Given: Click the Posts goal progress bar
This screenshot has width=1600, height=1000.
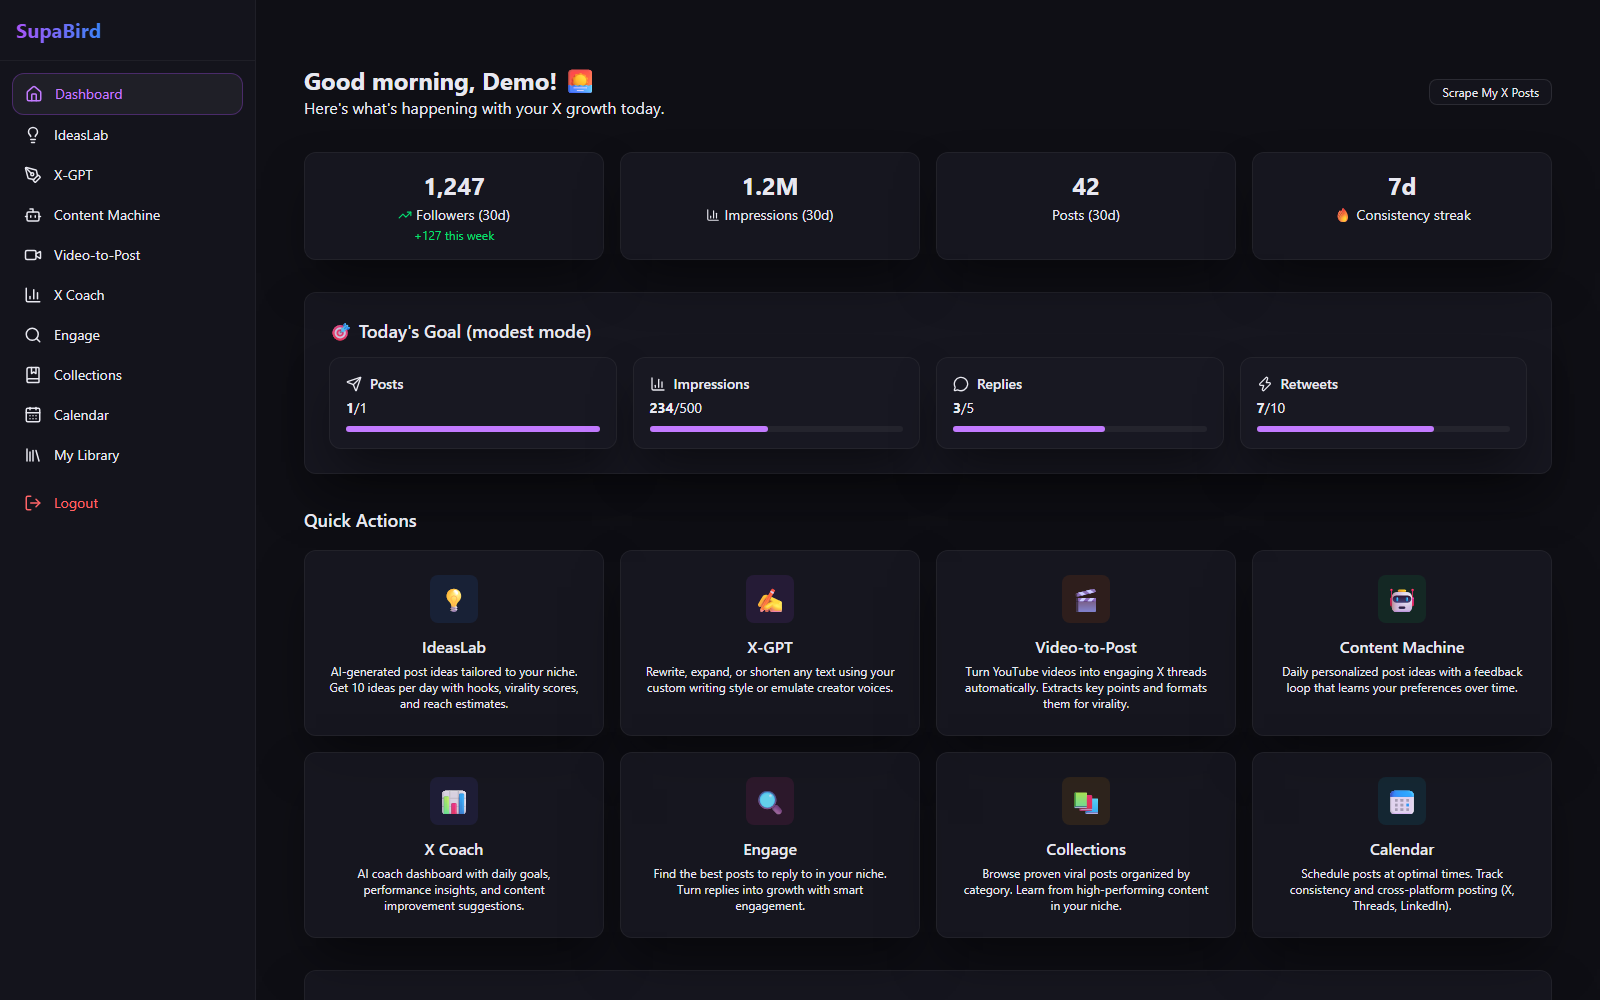Looking at the screenshot, I should pyautogui.click(x=473, y=429).
